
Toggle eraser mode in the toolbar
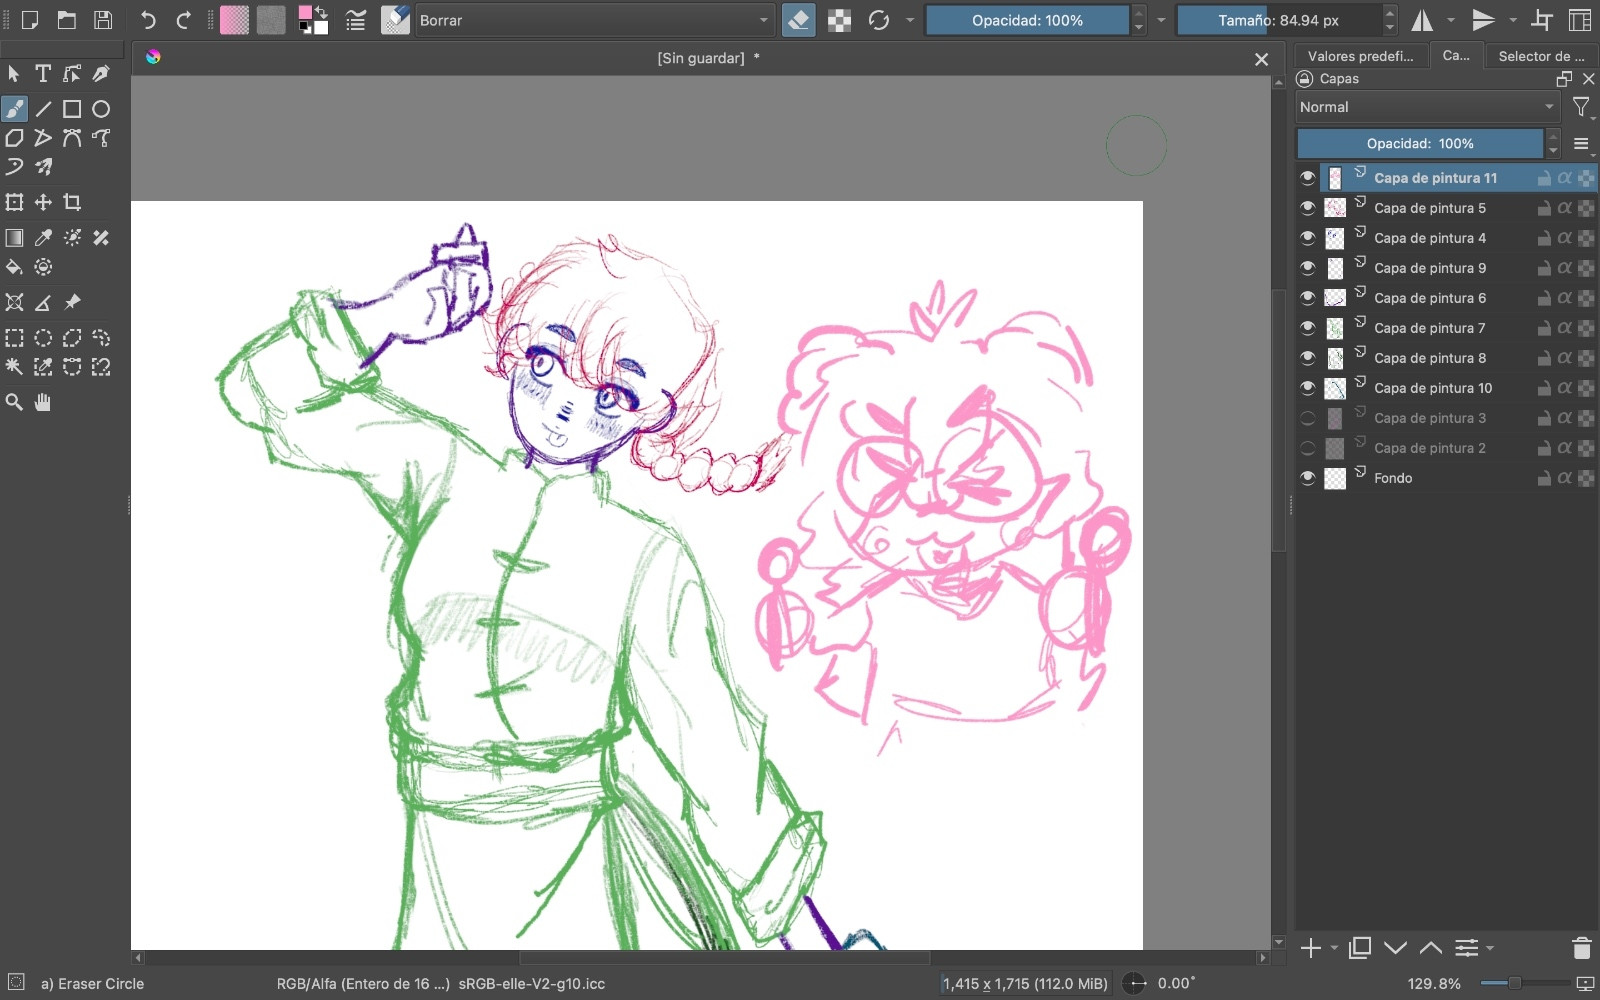798,20
